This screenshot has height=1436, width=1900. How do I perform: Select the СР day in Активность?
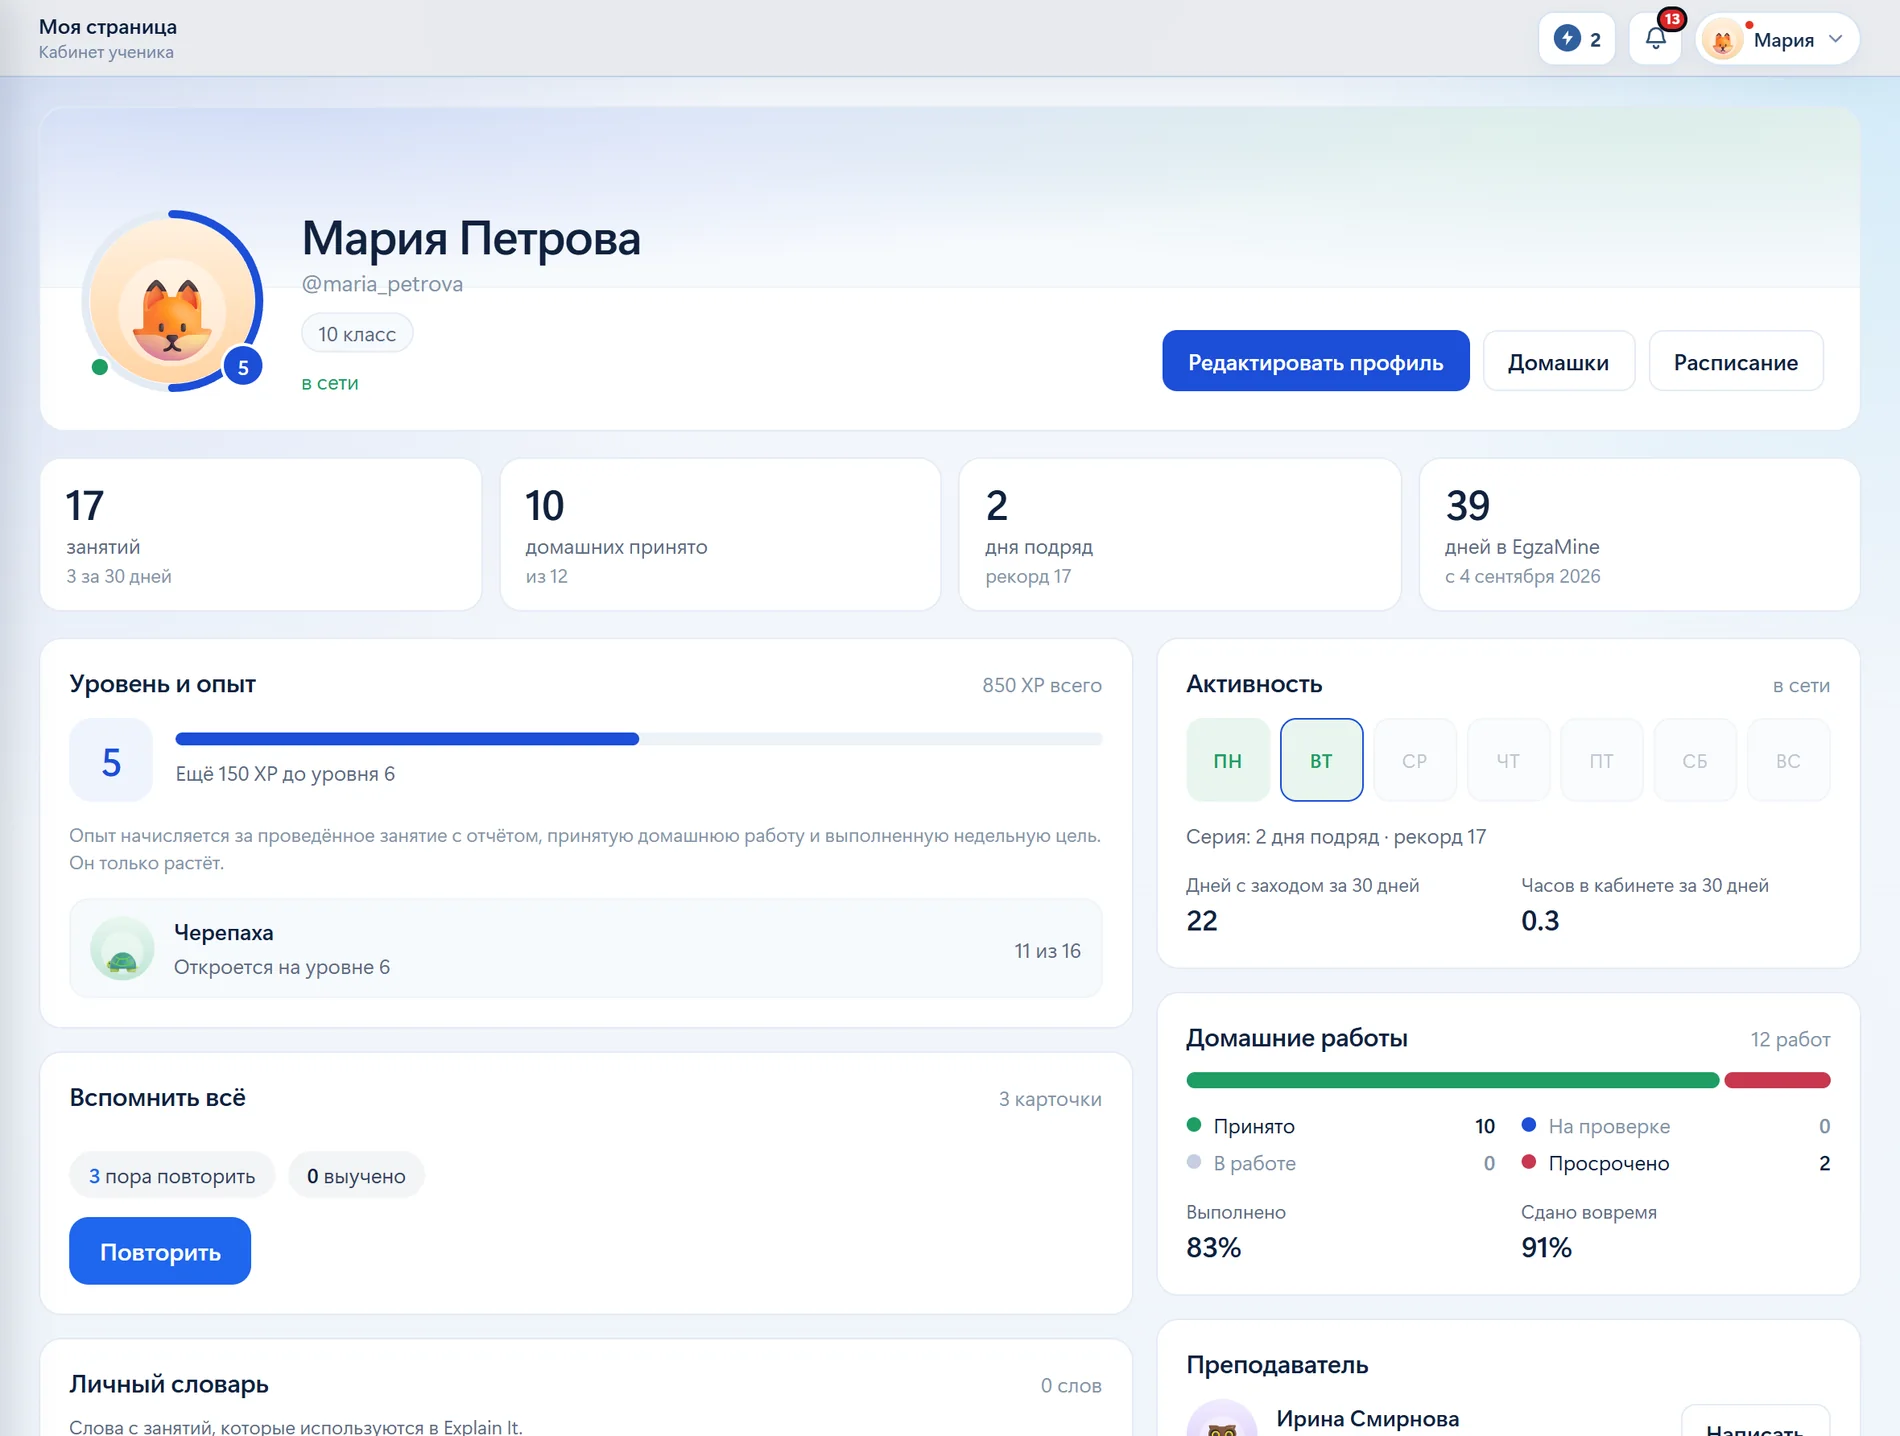[x=1414, y=760]
